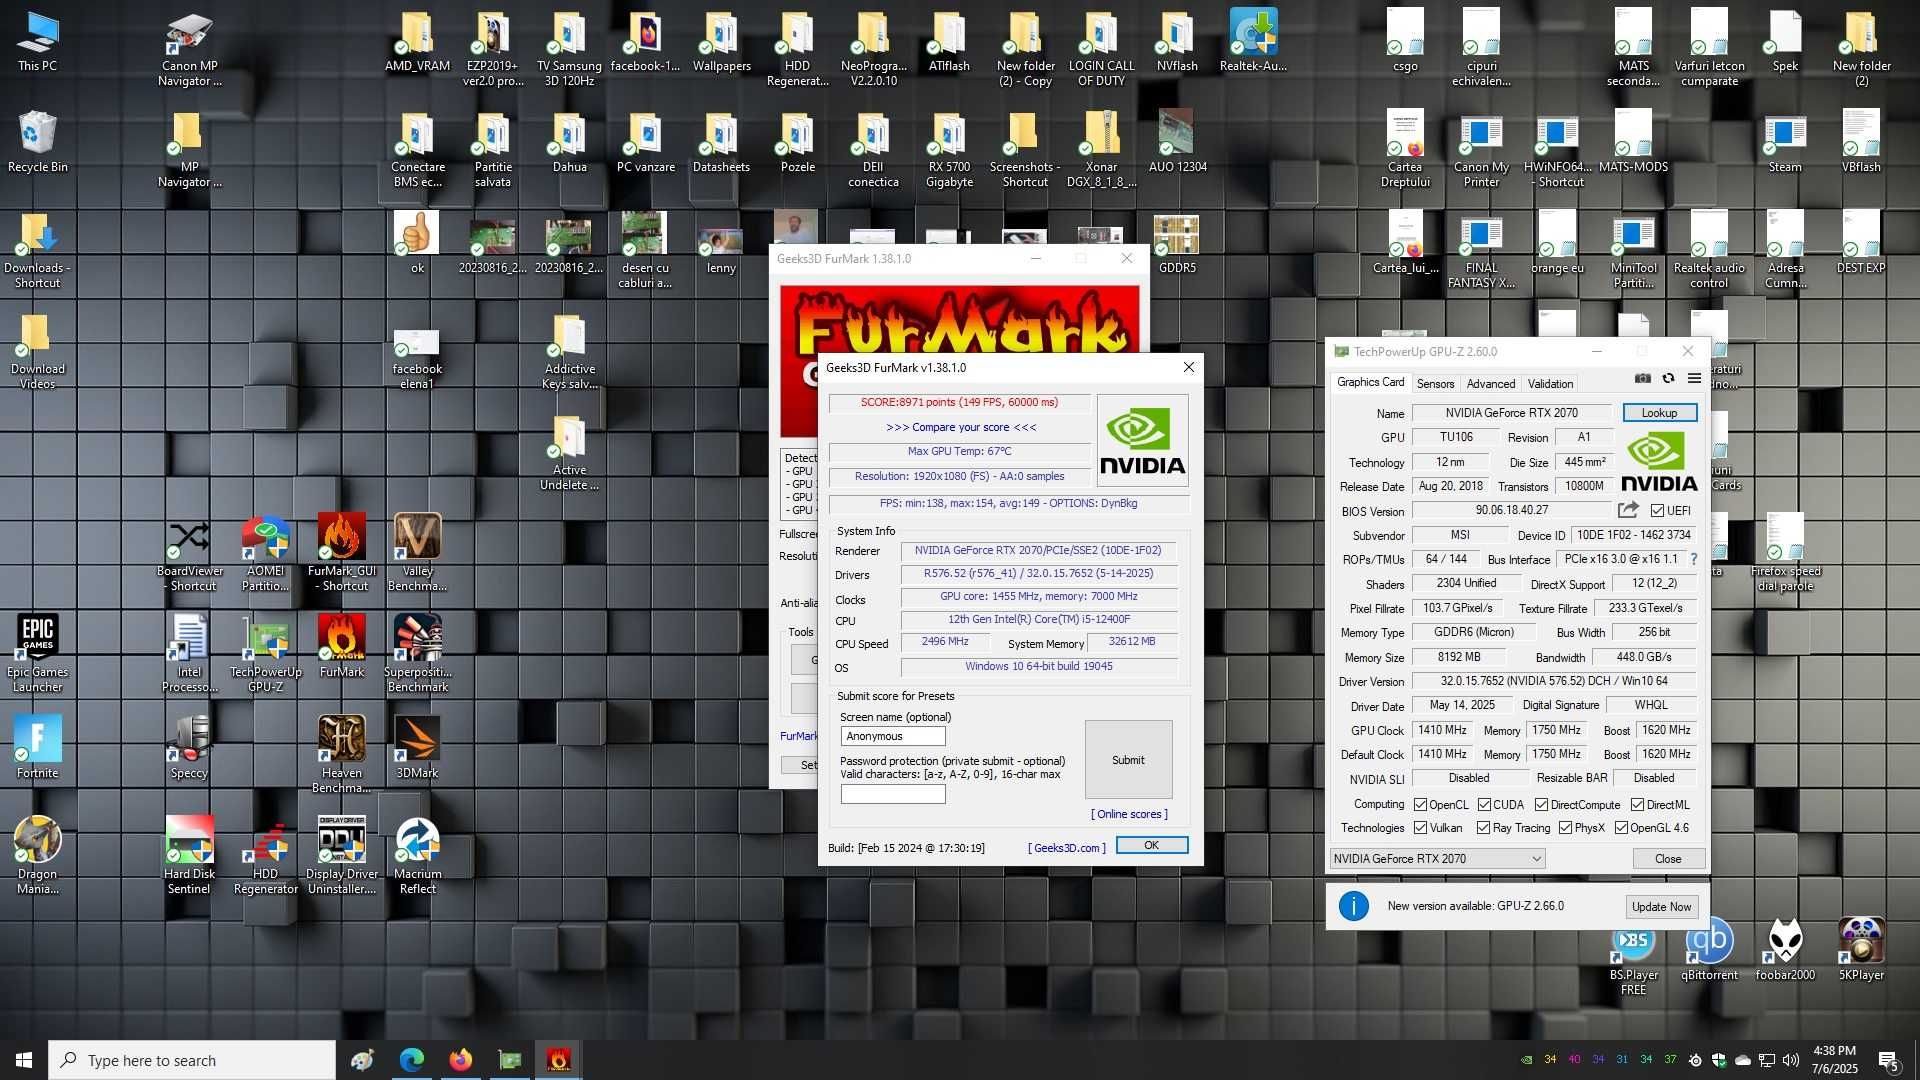Open the AOMEI Partition shortcut

[265, 552]
